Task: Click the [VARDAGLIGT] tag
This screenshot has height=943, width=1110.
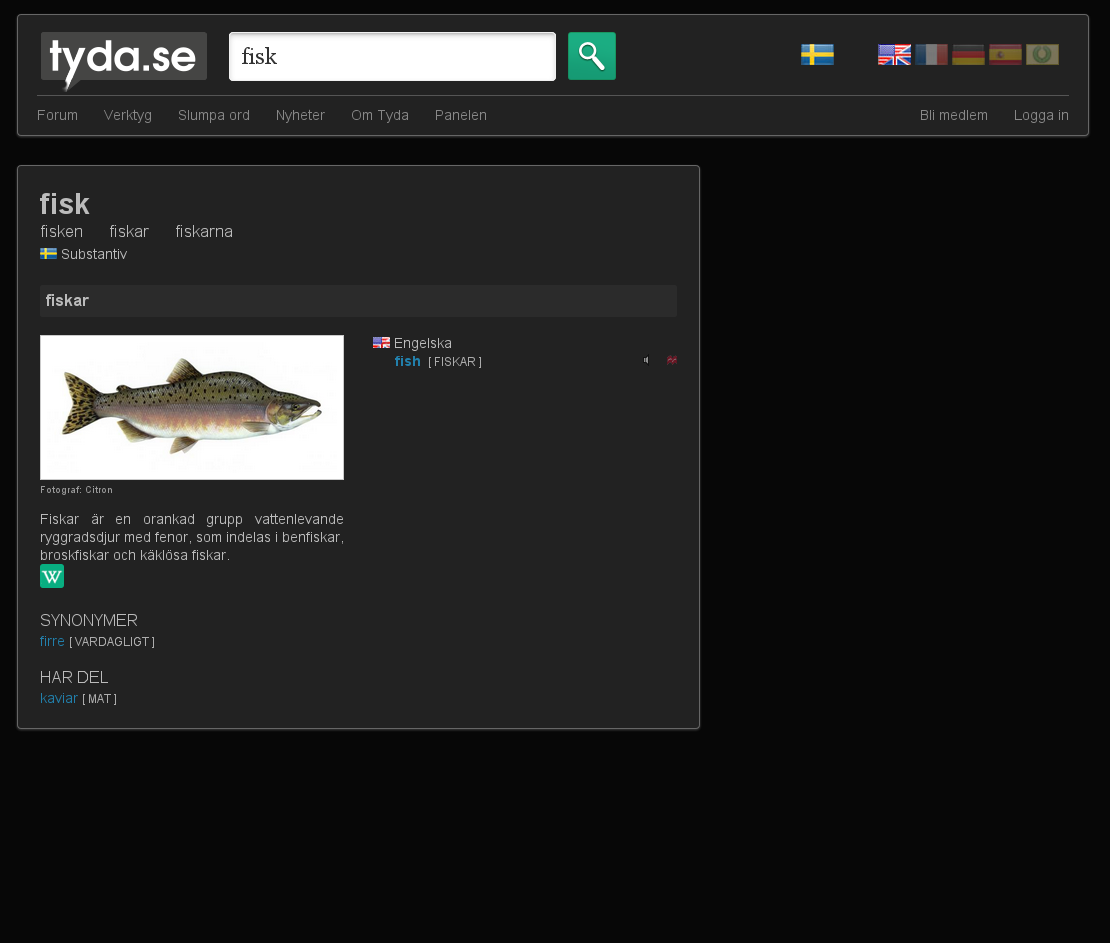Action: (x=112, y=642)
